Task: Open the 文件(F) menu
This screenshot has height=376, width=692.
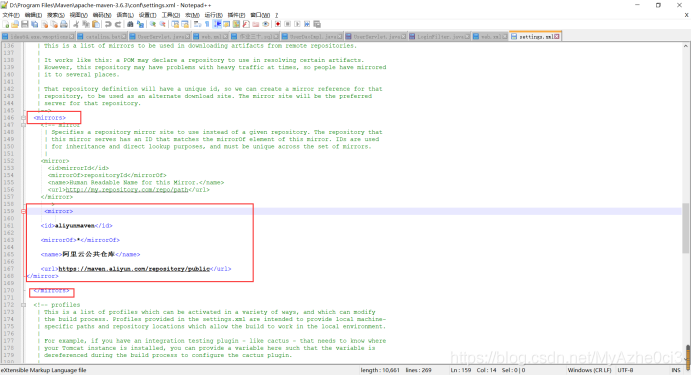Action: click(x=11, y=15)
